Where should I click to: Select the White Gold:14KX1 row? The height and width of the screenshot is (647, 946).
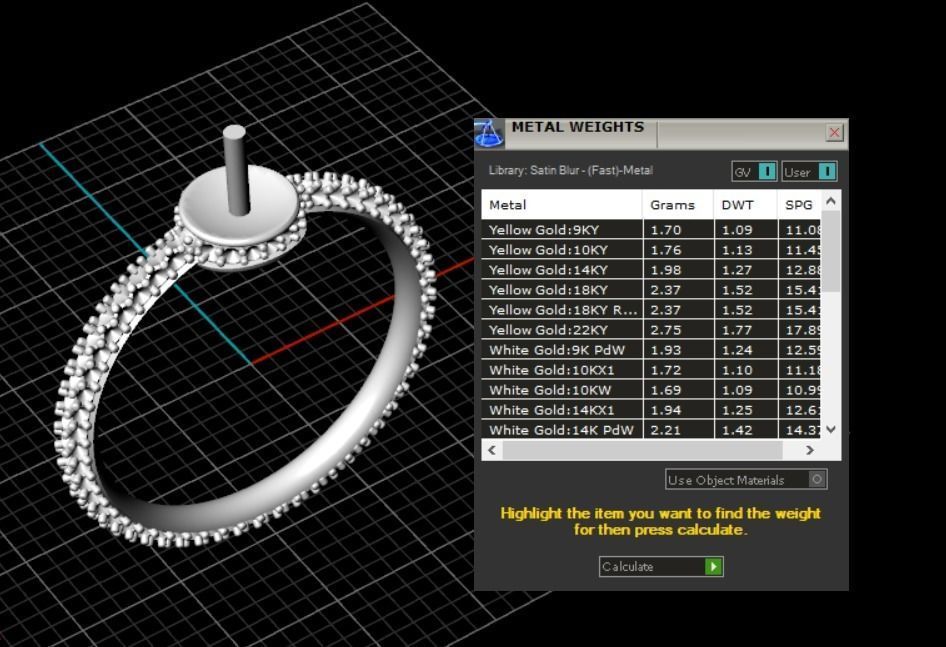[x=651, y=410]
